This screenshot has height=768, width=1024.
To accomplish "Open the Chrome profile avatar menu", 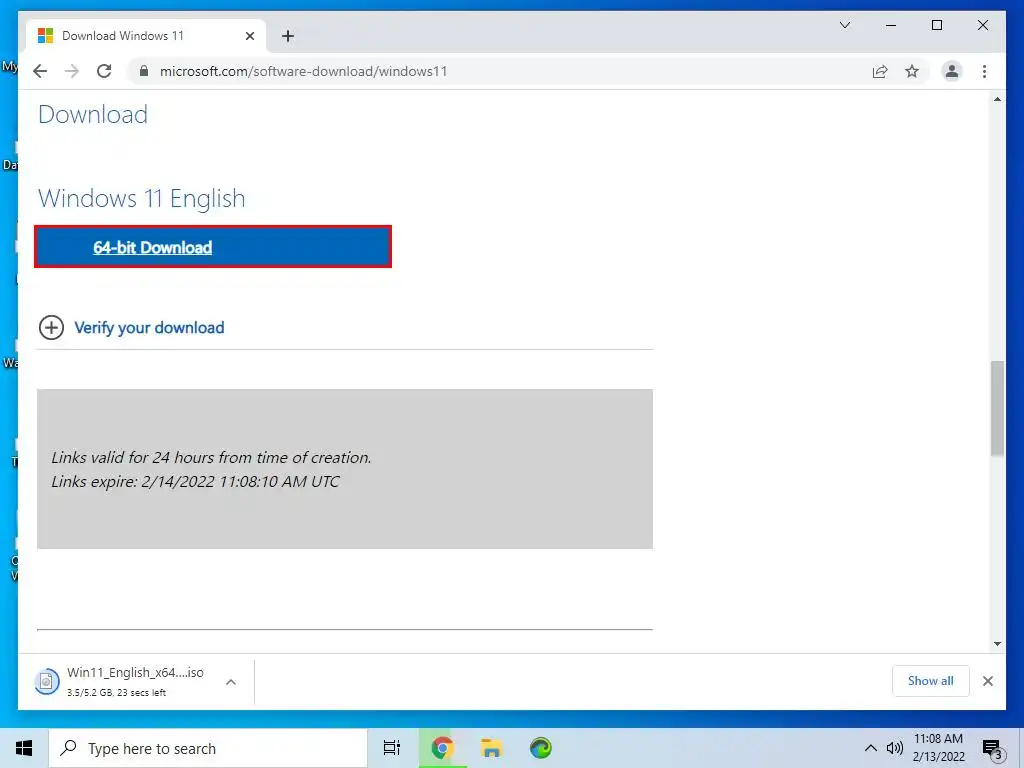I will 952,71.
